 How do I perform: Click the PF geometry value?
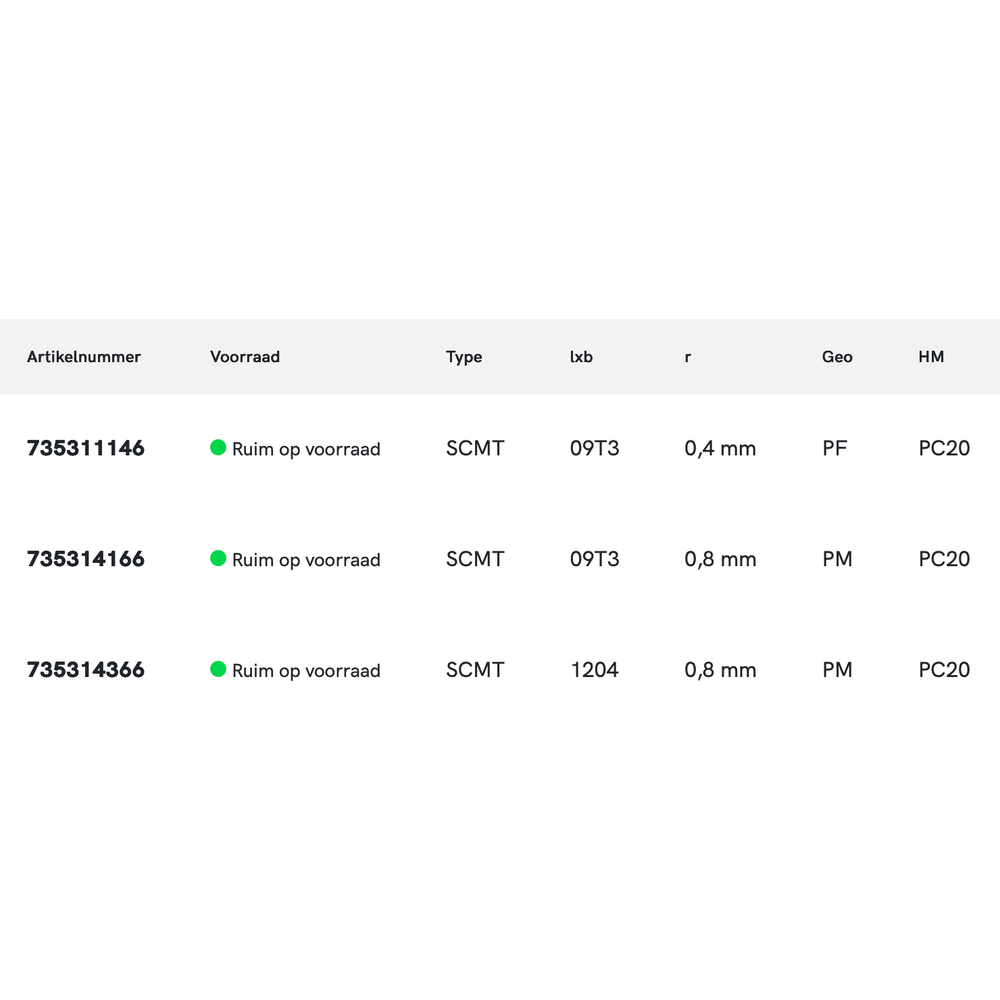tap(834, 449)
